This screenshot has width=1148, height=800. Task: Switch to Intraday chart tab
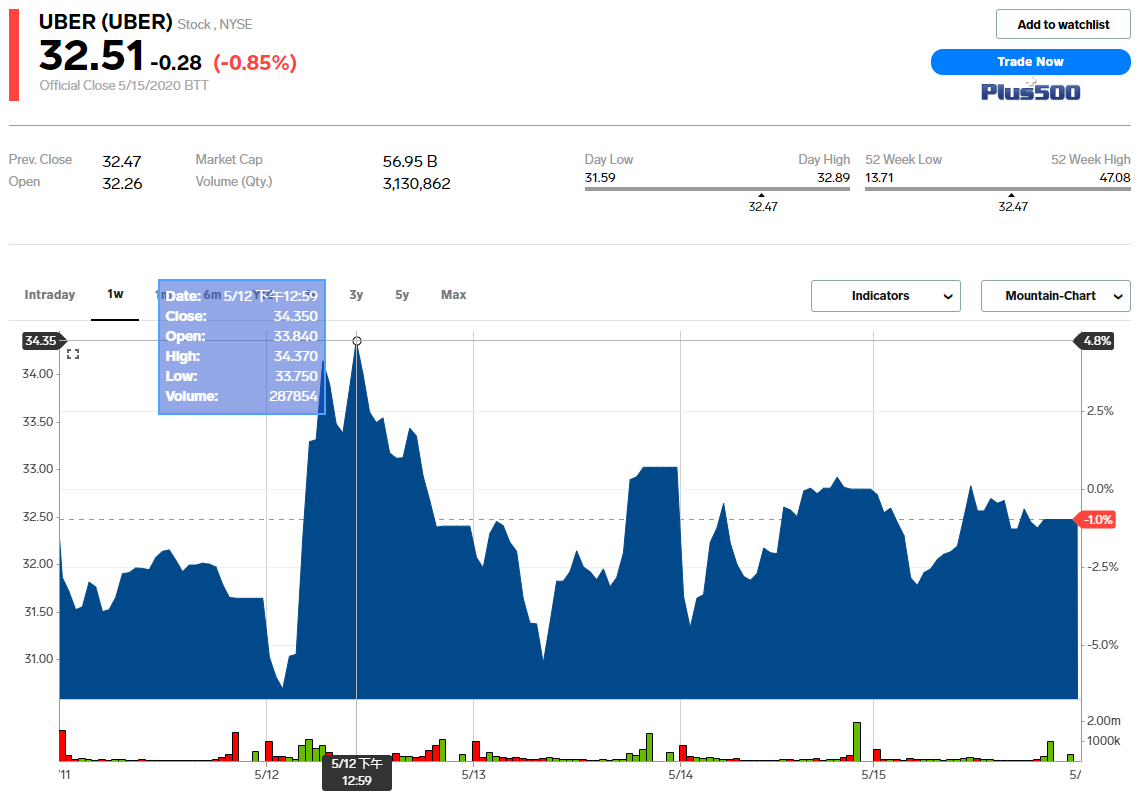(x=50, y=295)
